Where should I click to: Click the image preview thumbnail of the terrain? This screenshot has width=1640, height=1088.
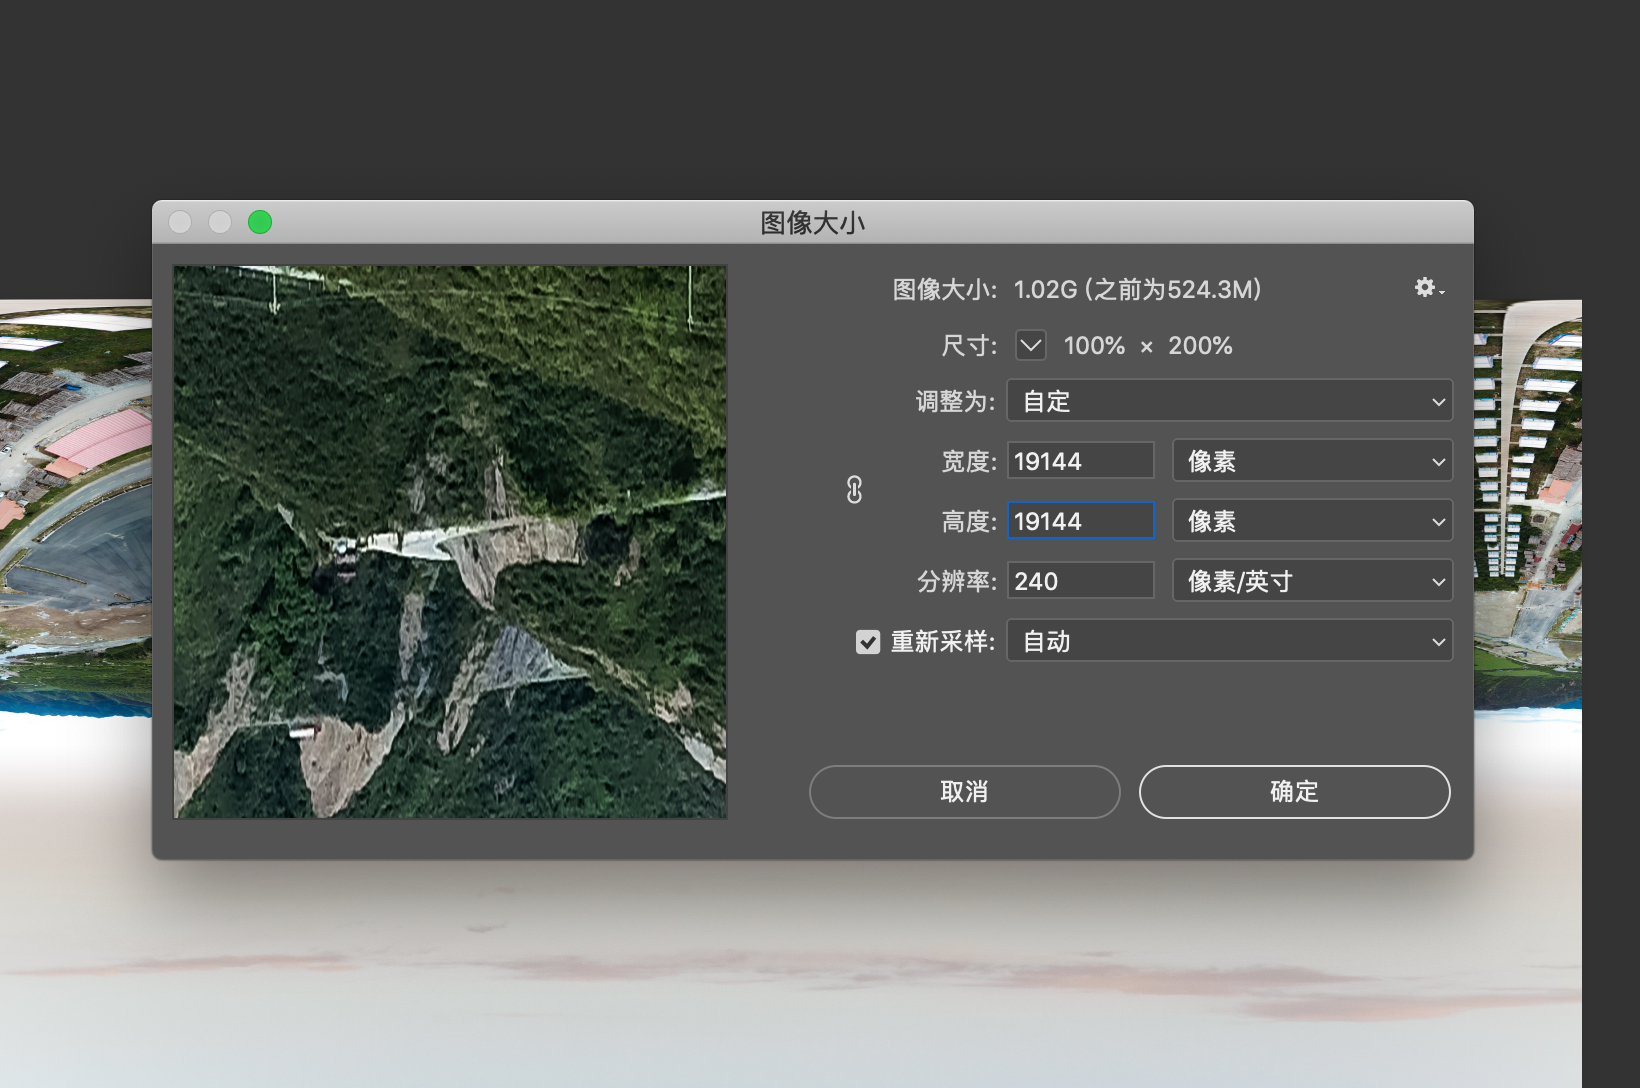click(x=449, y=540)
